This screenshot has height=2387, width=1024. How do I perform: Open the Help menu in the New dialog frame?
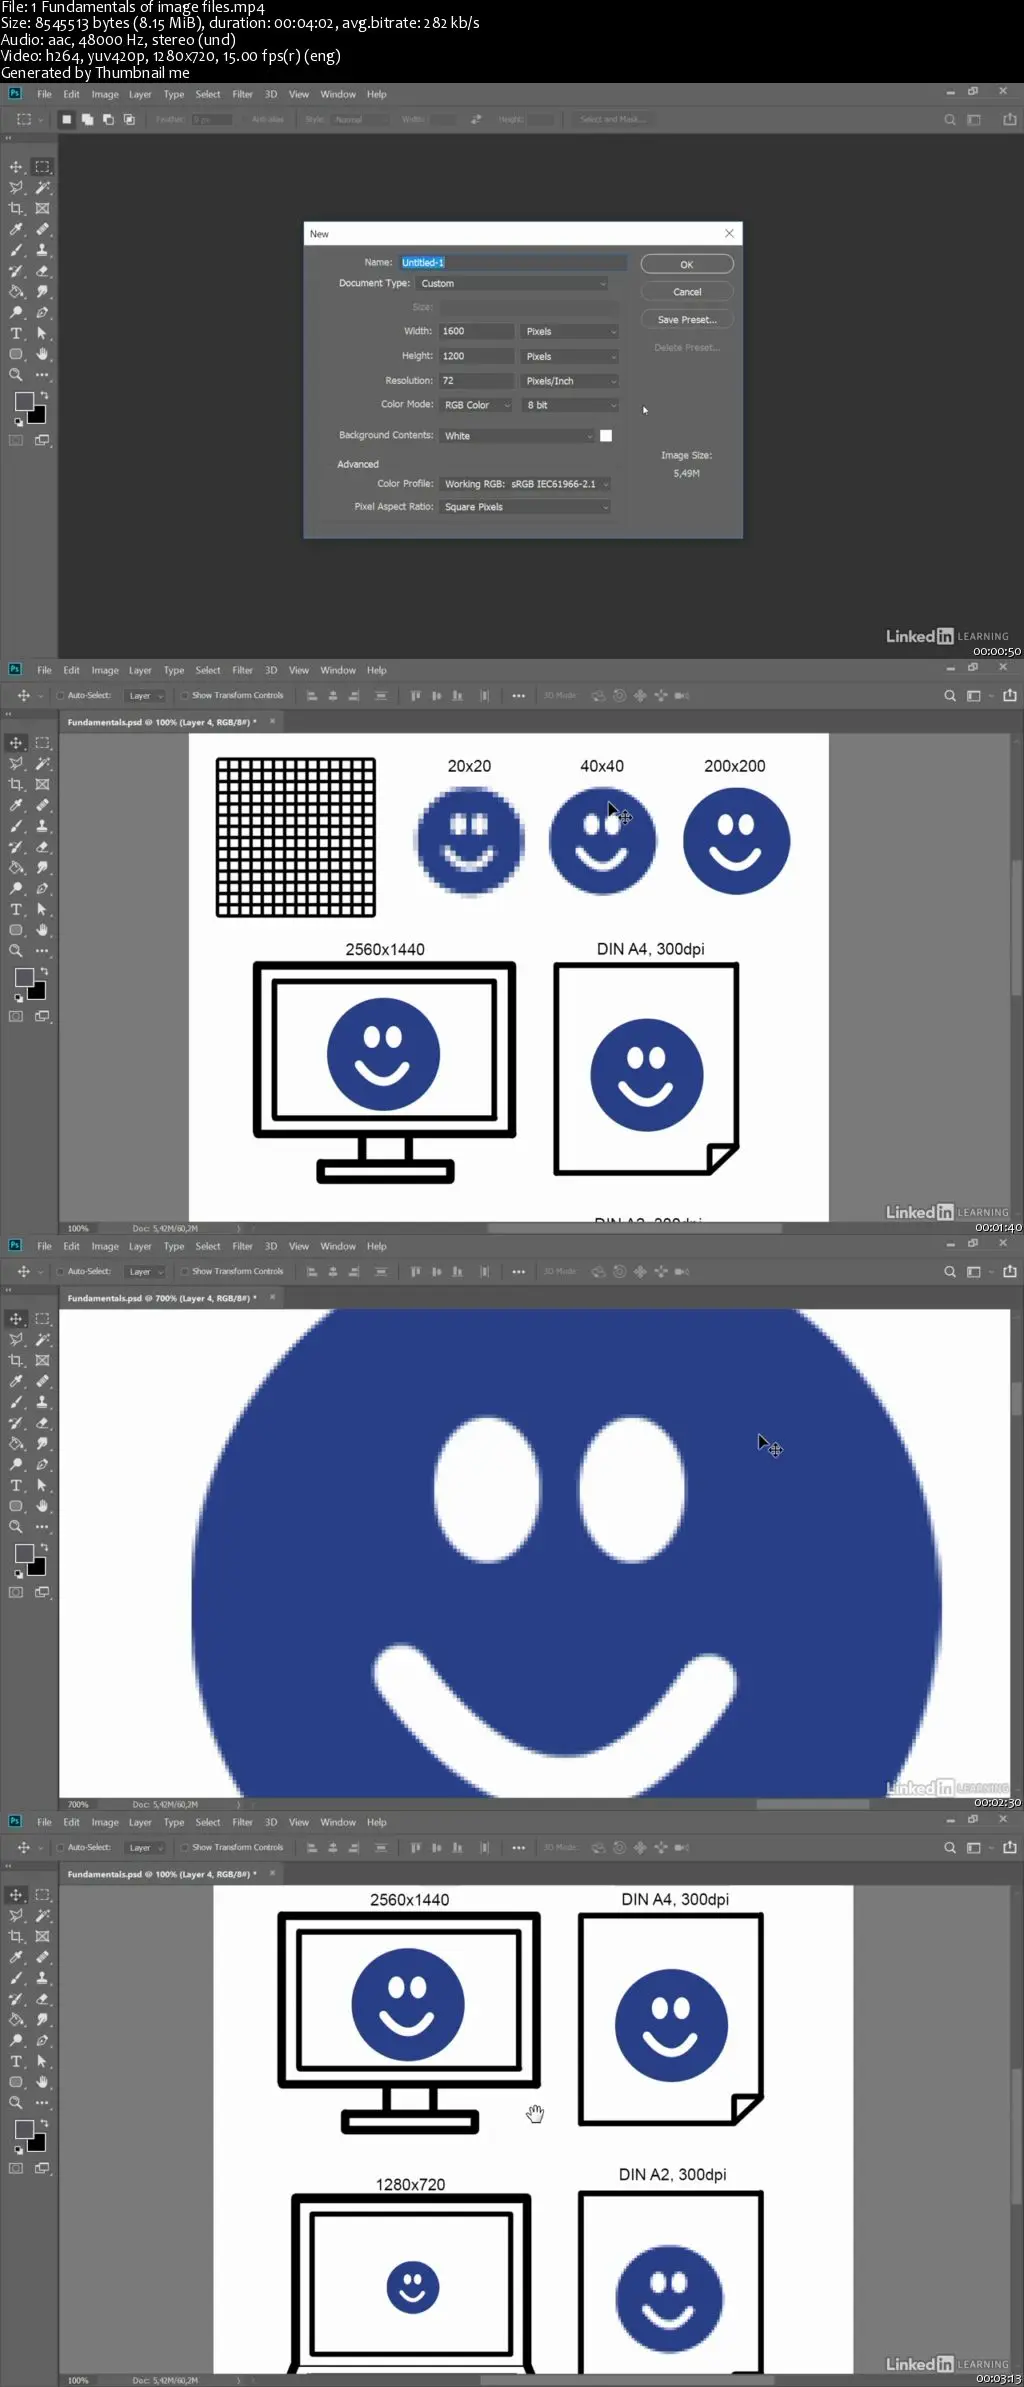click(x=377, y=95)
